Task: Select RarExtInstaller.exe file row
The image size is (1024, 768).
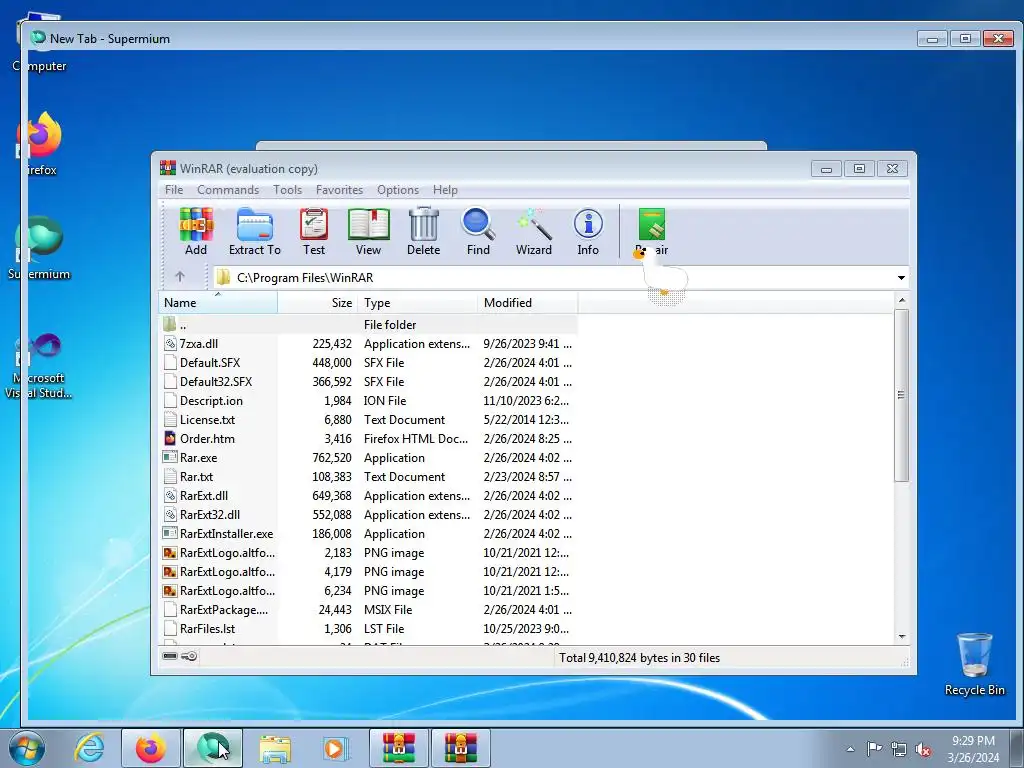Action: pyautogui.click(x=368, y=534)
